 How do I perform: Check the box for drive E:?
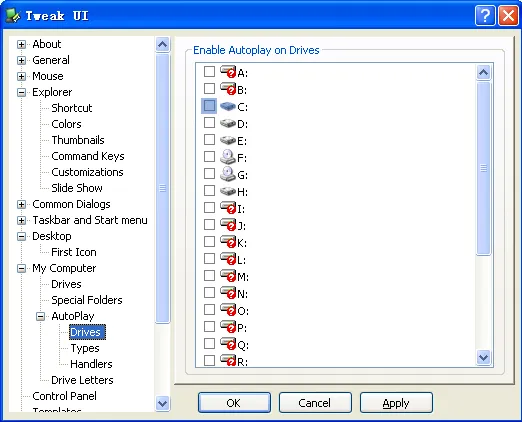[x=209, y=139]
